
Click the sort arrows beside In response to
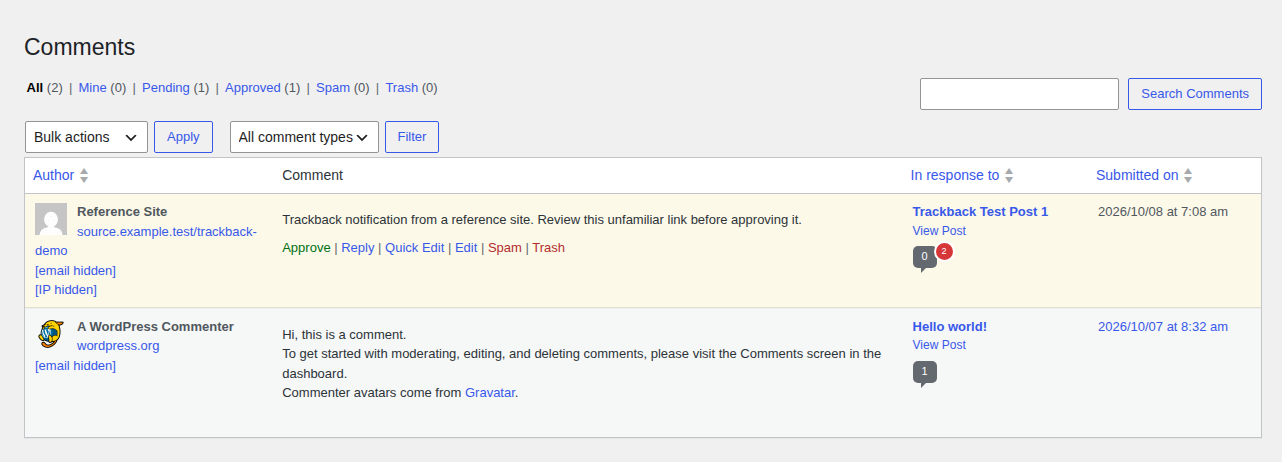coord(1009,175)
